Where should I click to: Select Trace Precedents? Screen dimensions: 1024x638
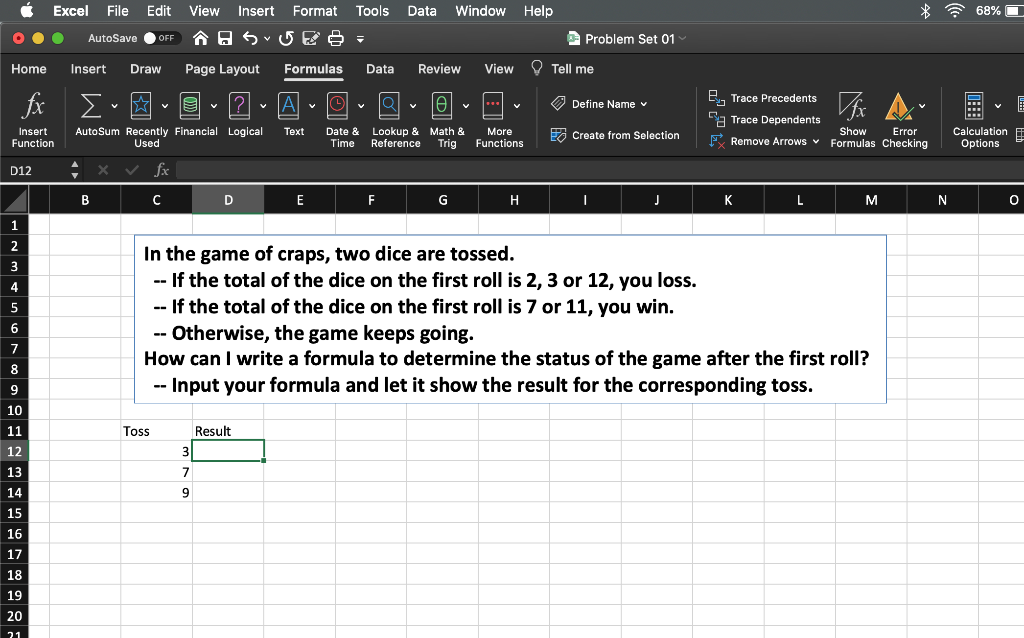coord(765,98)
